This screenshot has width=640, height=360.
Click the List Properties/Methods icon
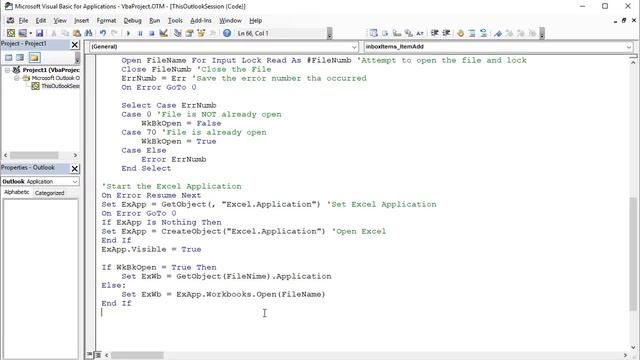(x=373, y=33)
